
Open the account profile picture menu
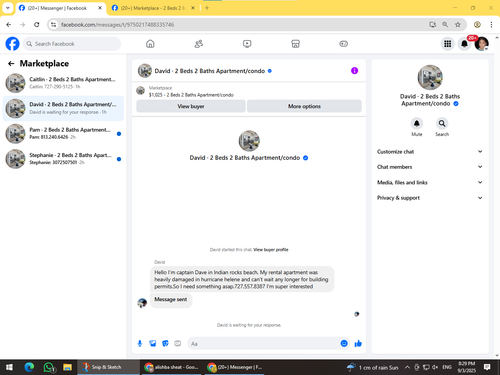pyautogui.click(x=482, y=44)
